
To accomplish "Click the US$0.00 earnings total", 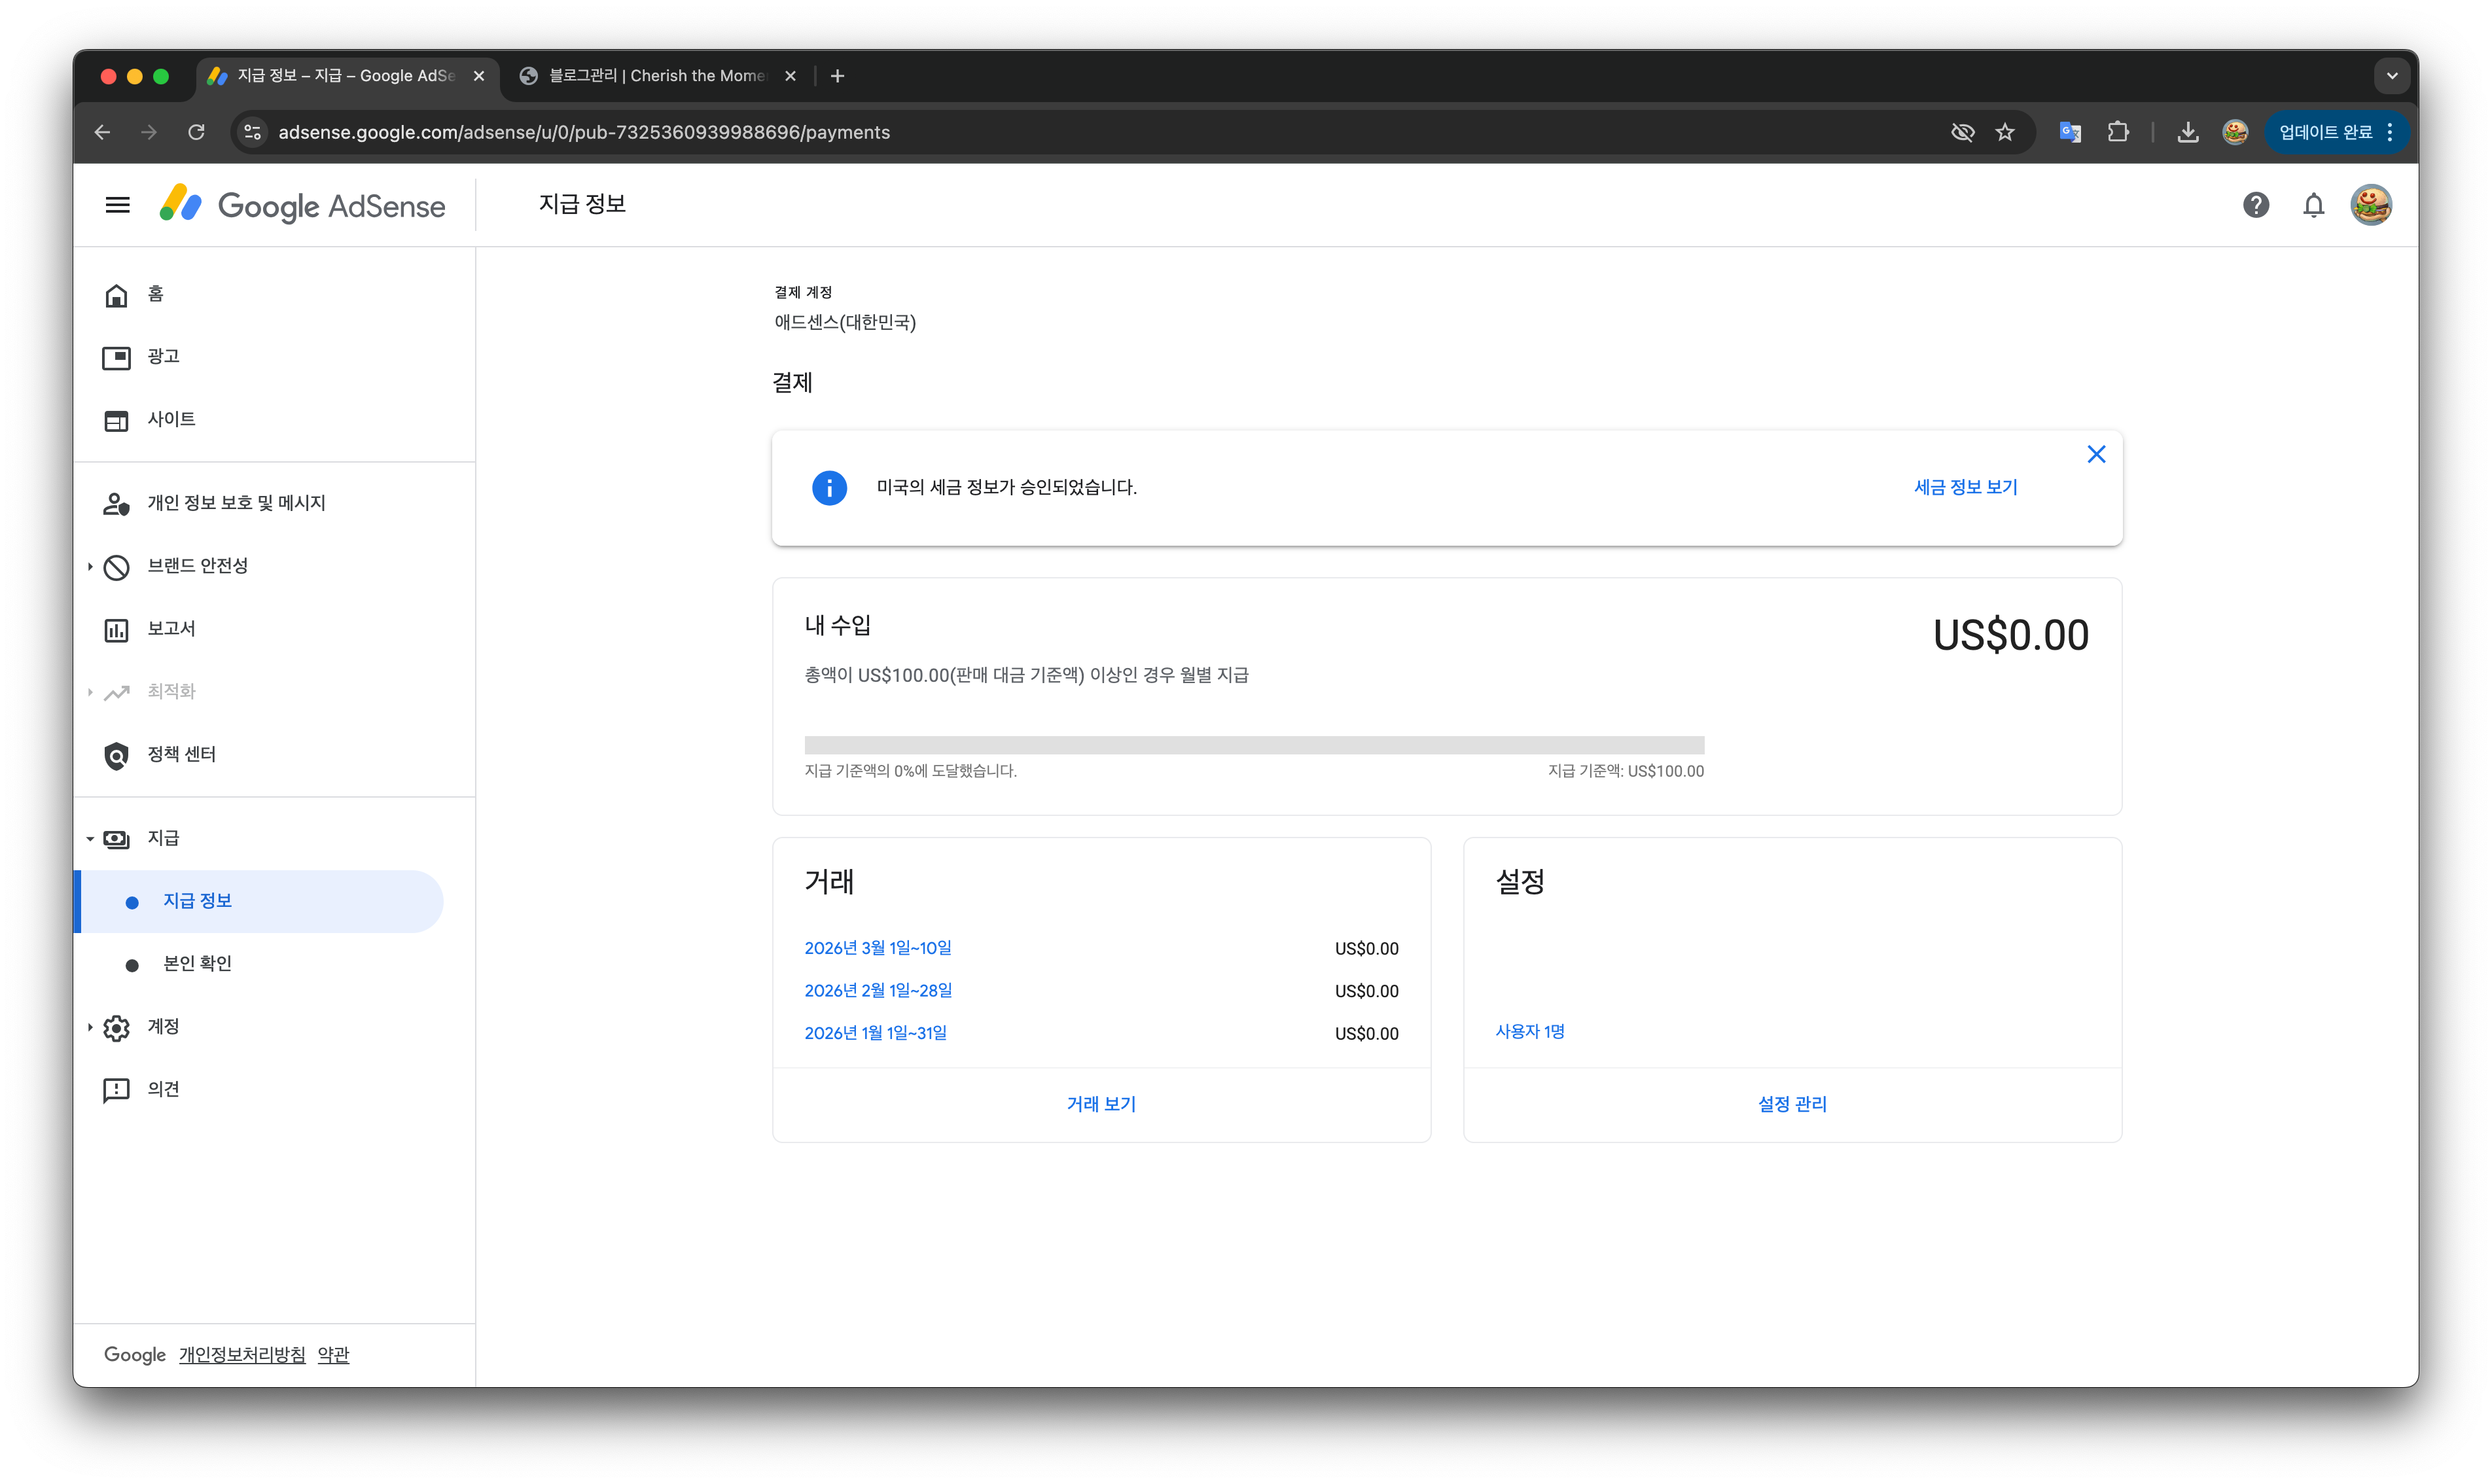I will [2010, 635].
